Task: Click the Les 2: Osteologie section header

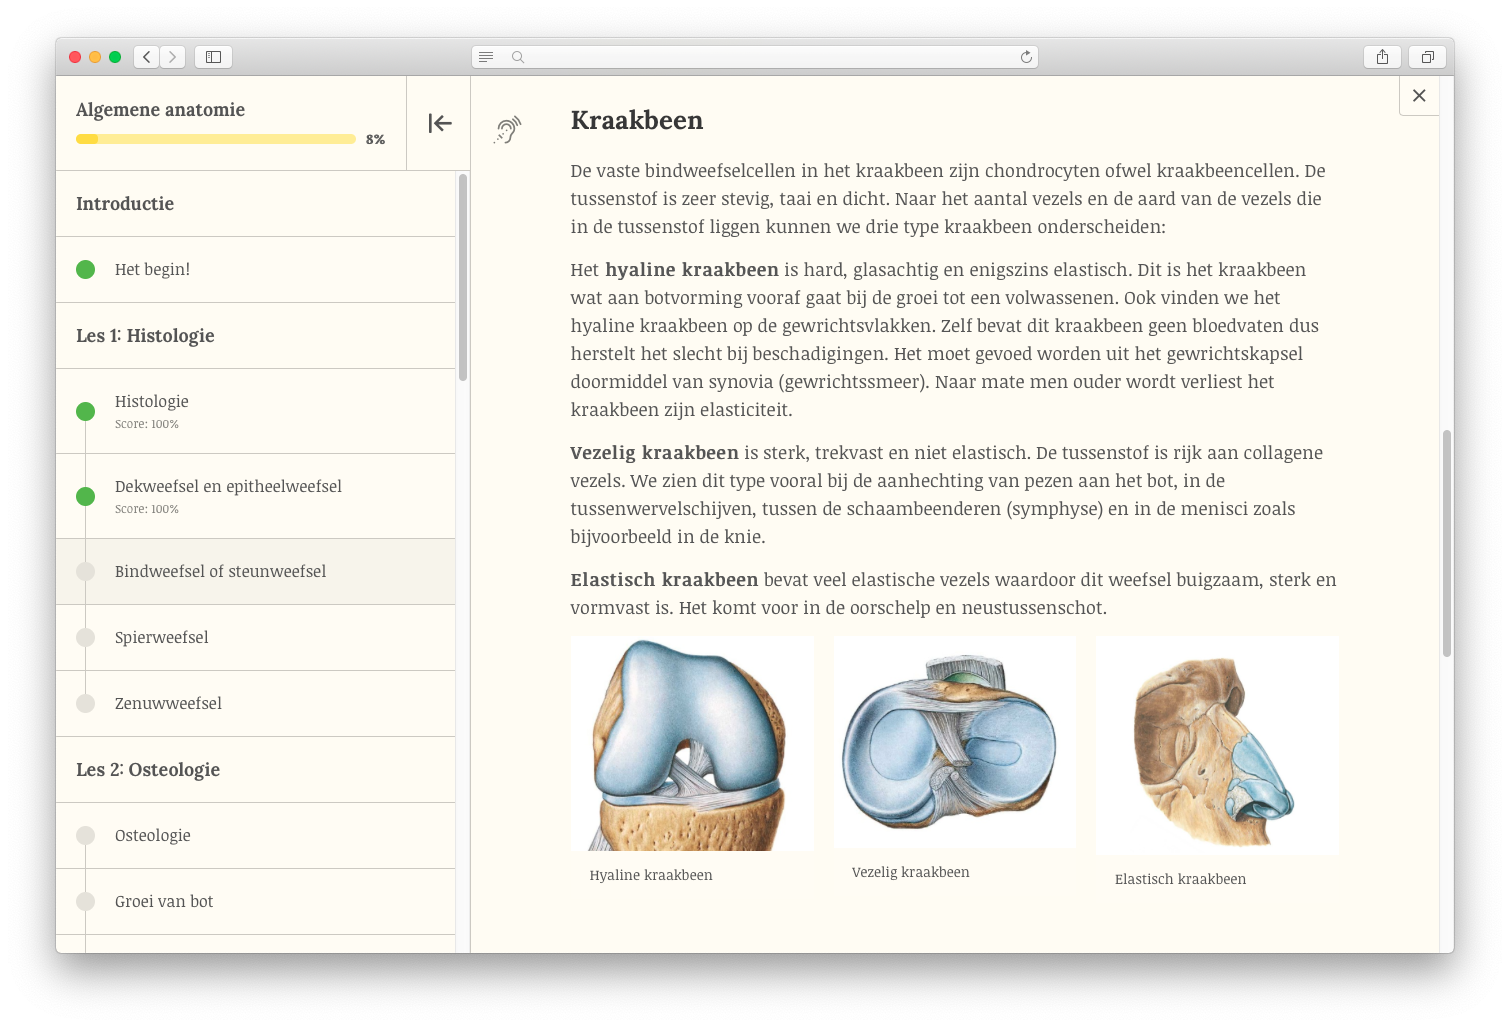Action: tap(148, 769)
